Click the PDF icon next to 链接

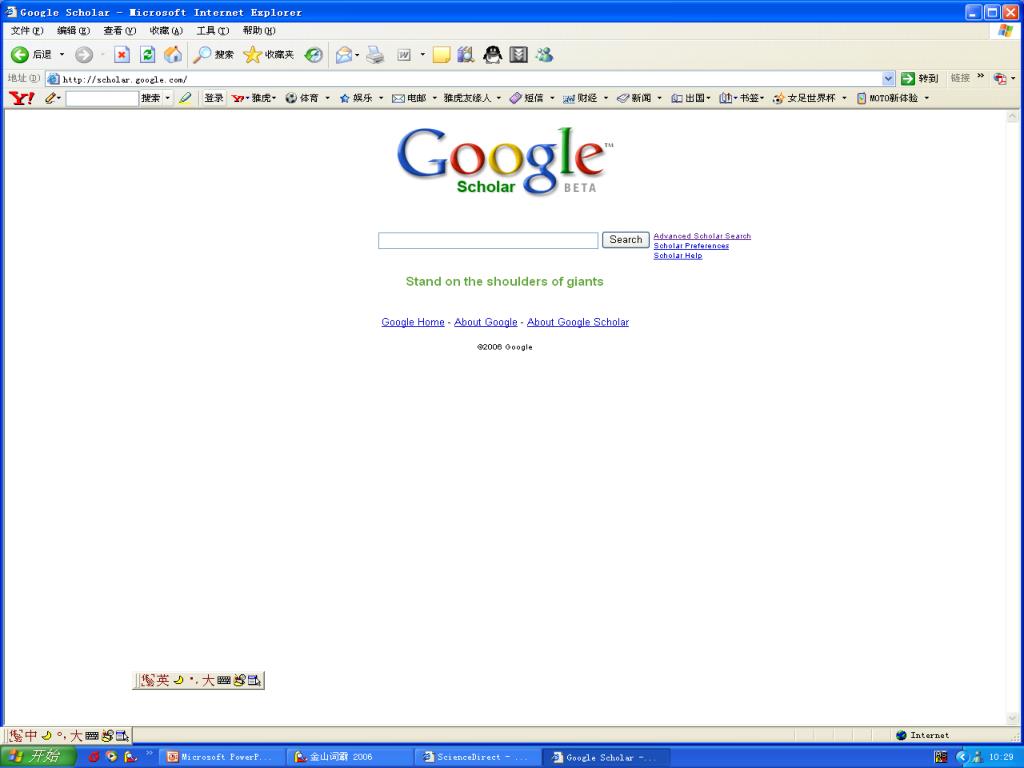[x=1000, y=78]
